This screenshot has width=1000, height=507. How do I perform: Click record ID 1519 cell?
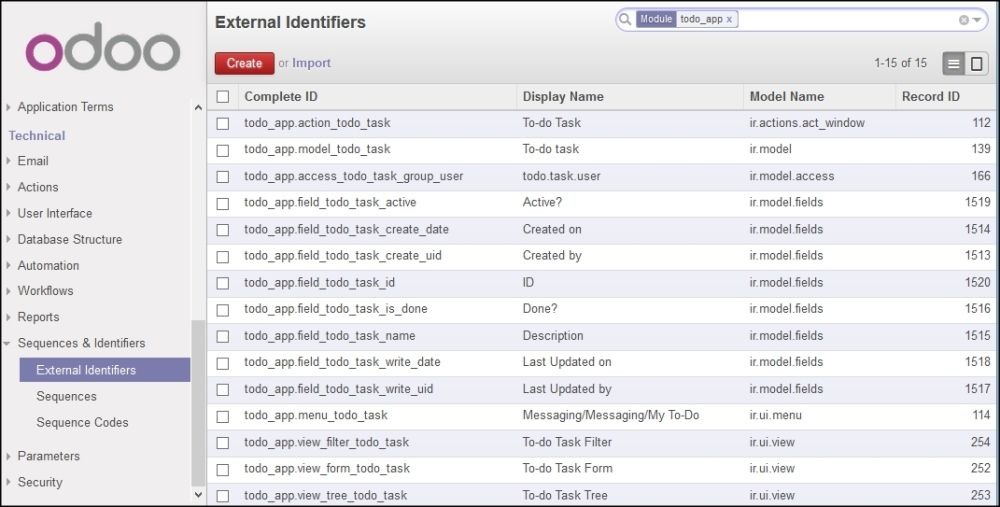978,202
